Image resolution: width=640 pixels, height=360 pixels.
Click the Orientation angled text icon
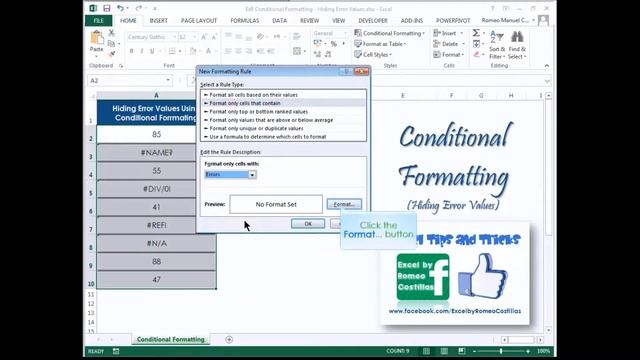[260, 37]
